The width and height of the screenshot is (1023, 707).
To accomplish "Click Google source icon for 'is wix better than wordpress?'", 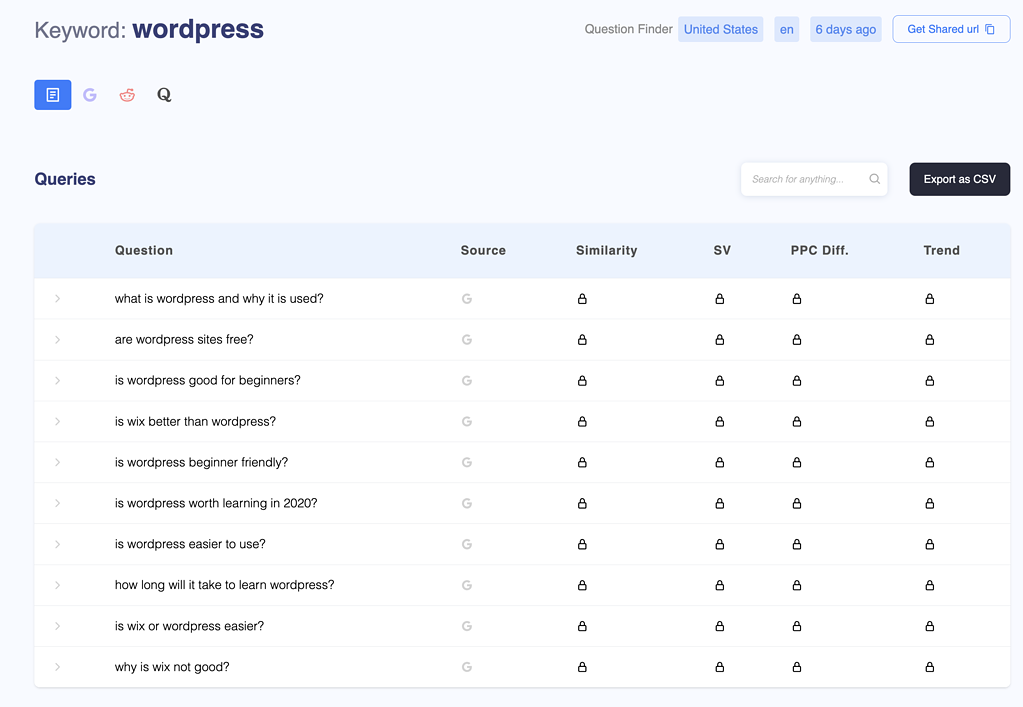I will point(467,422).
